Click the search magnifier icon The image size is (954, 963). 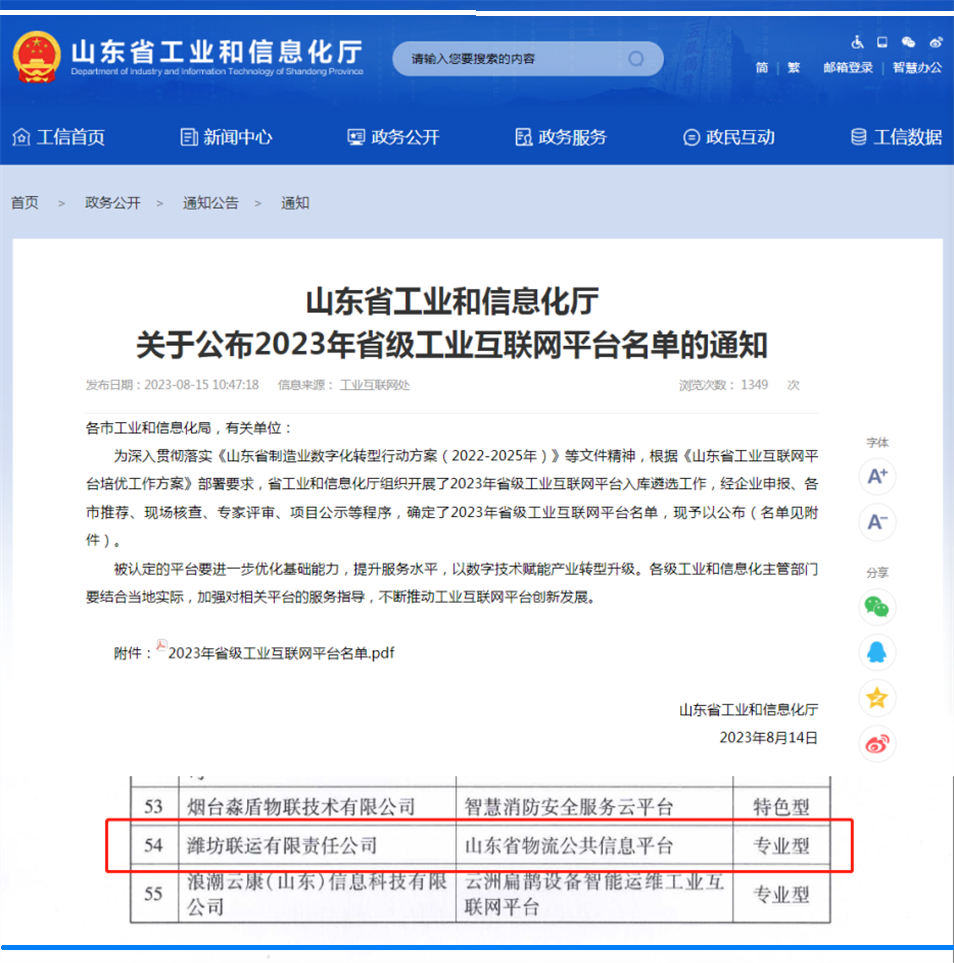[x=636, y=58]
